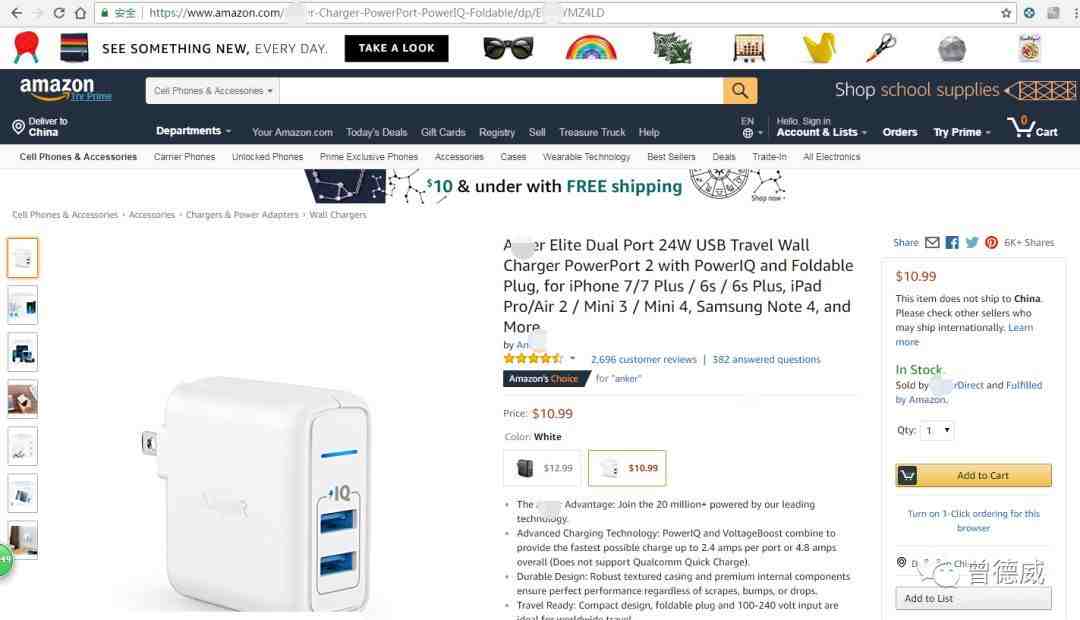
Task: Share product on Pinterest icon
Action: pos(991,242)
